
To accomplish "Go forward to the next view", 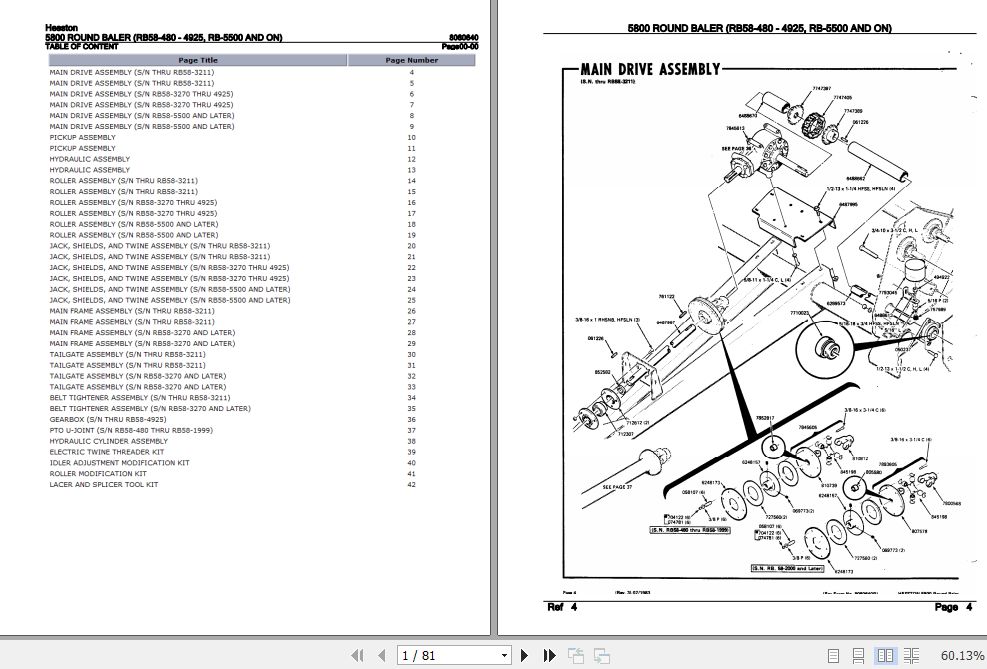I will [x=601, y=655].
